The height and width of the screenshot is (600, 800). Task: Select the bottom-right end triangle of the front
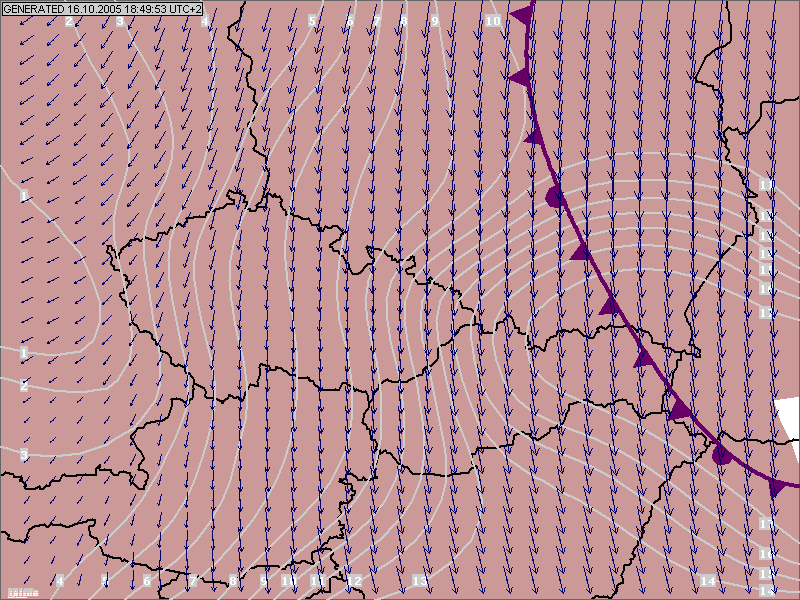pyautogui.click(x=777, y=487)
